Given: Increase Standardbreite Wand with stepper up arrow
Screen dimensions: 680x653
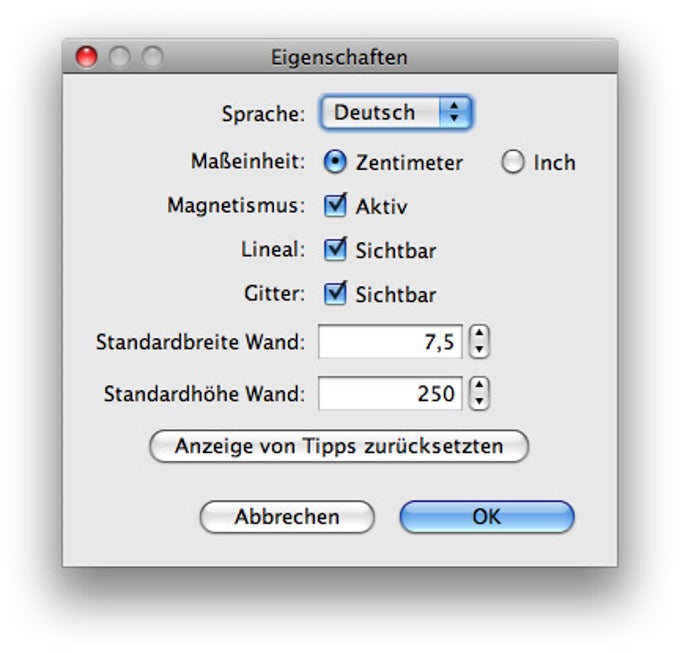Looking at the screenshot, I should pos(480,335).
